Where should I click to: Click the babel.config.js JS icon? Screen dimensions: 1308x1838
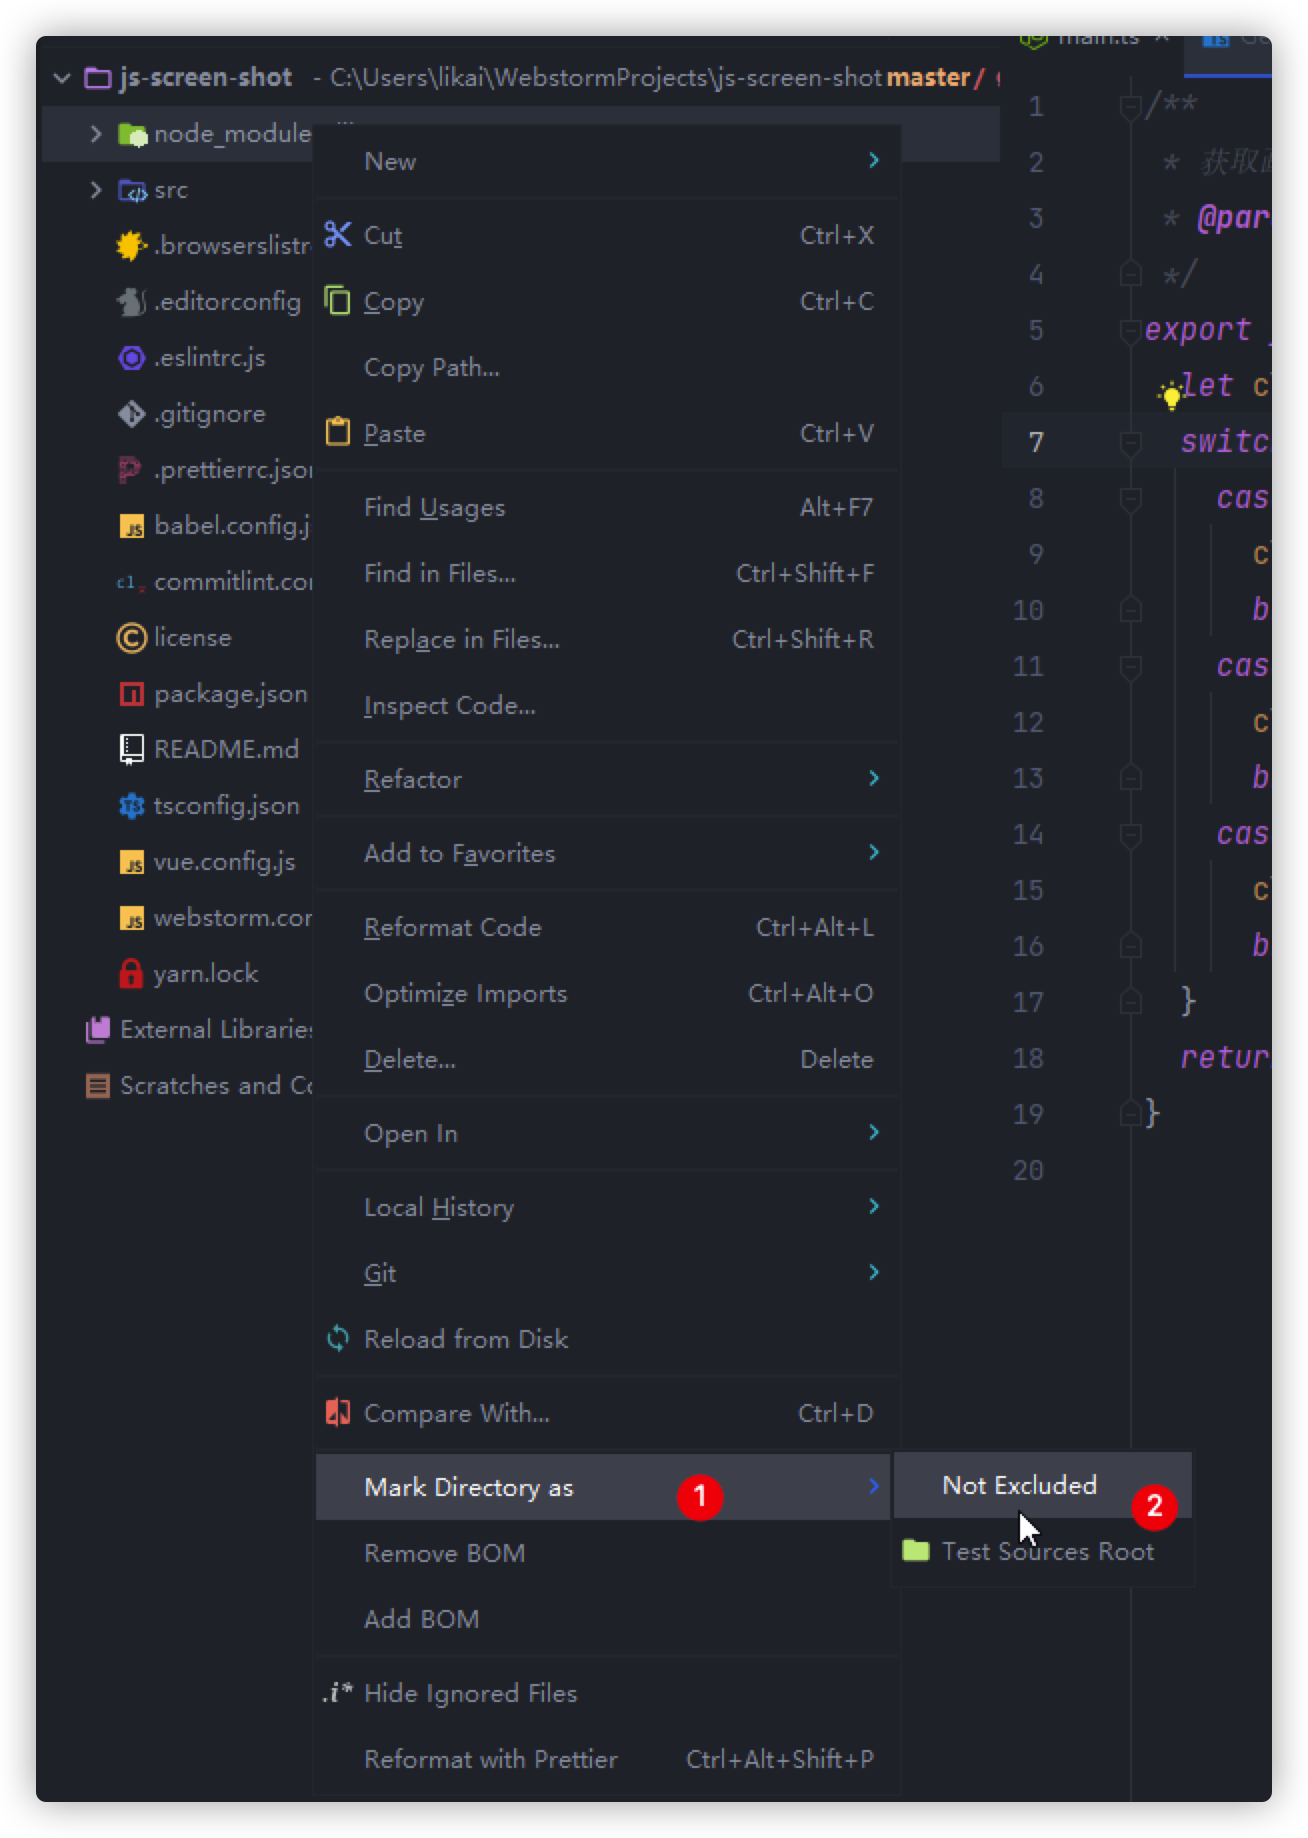[131, 526]
